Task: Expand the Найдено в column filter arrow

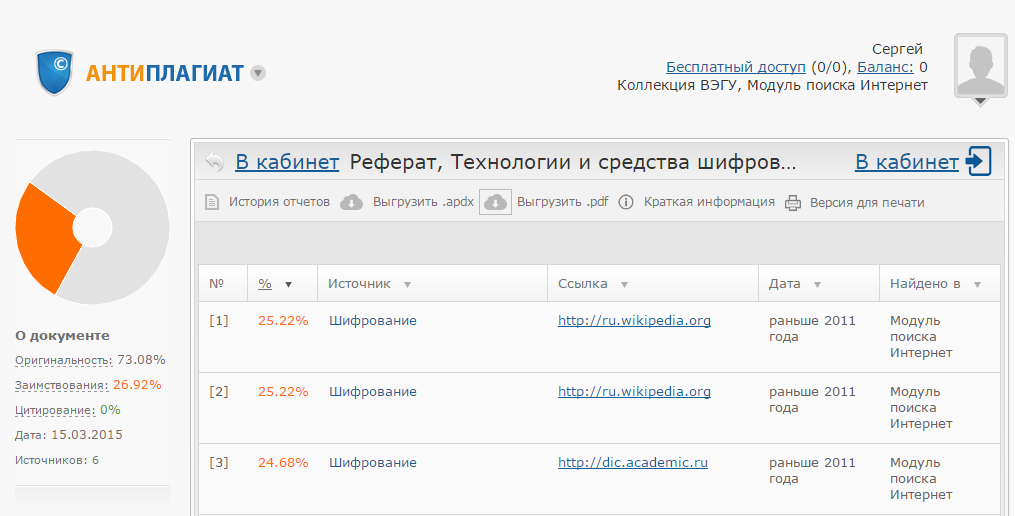Action: [x=977, y=285]
